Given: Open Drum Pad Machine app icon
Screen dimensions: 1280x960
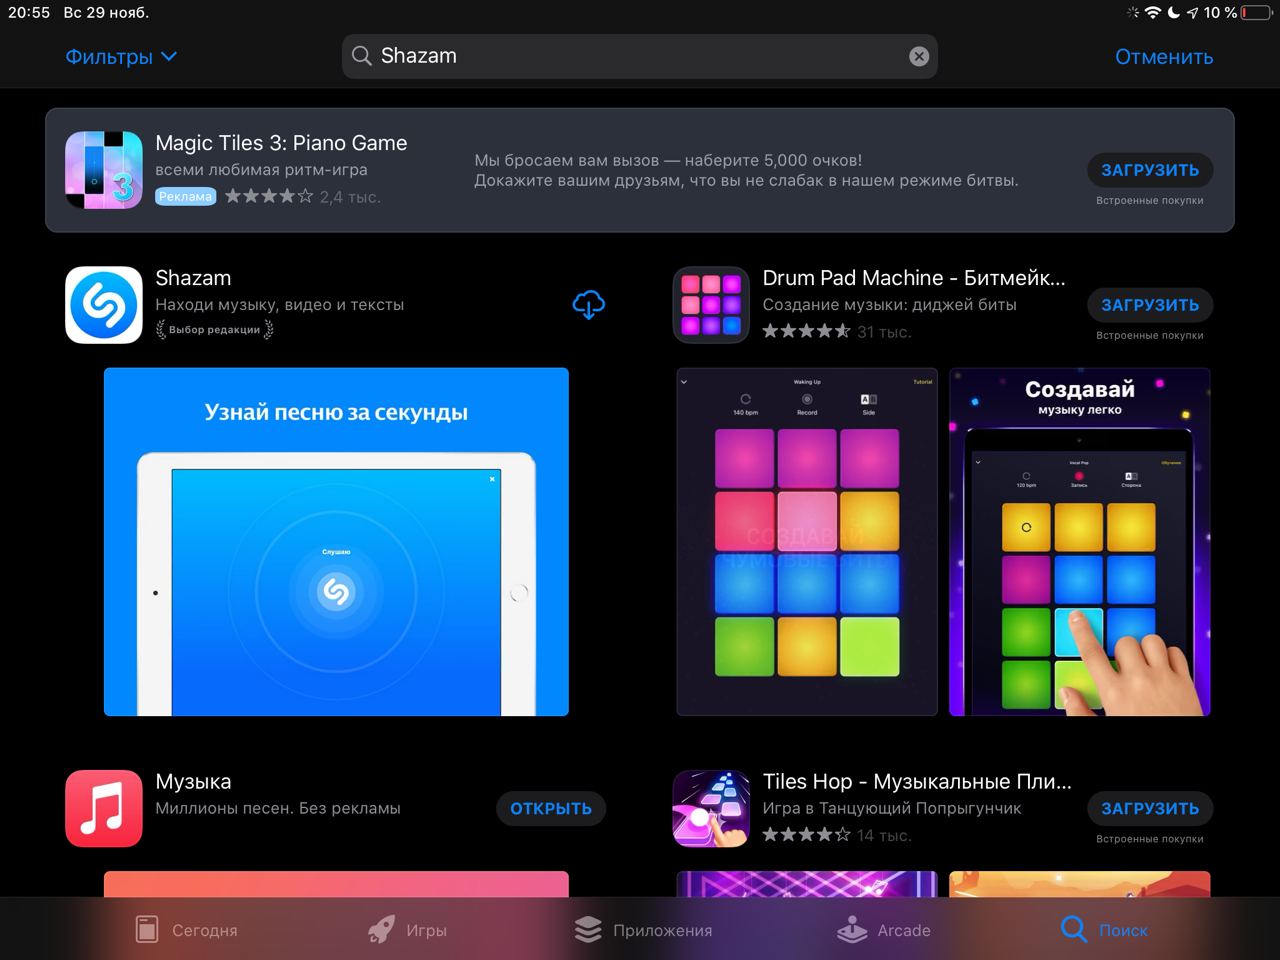Looking at the screenshot, I should (x=711, y=305).
